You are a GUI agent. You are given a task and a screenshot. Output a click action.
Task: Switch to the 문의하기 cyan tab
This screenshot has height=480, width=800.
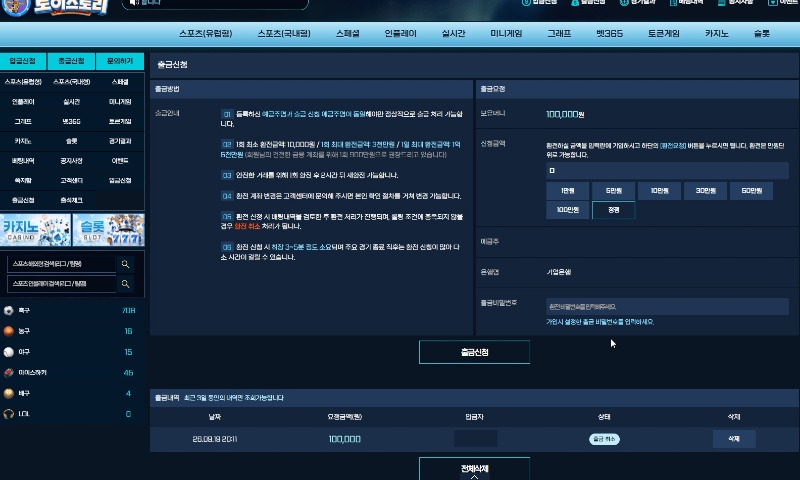click(120, 61)
